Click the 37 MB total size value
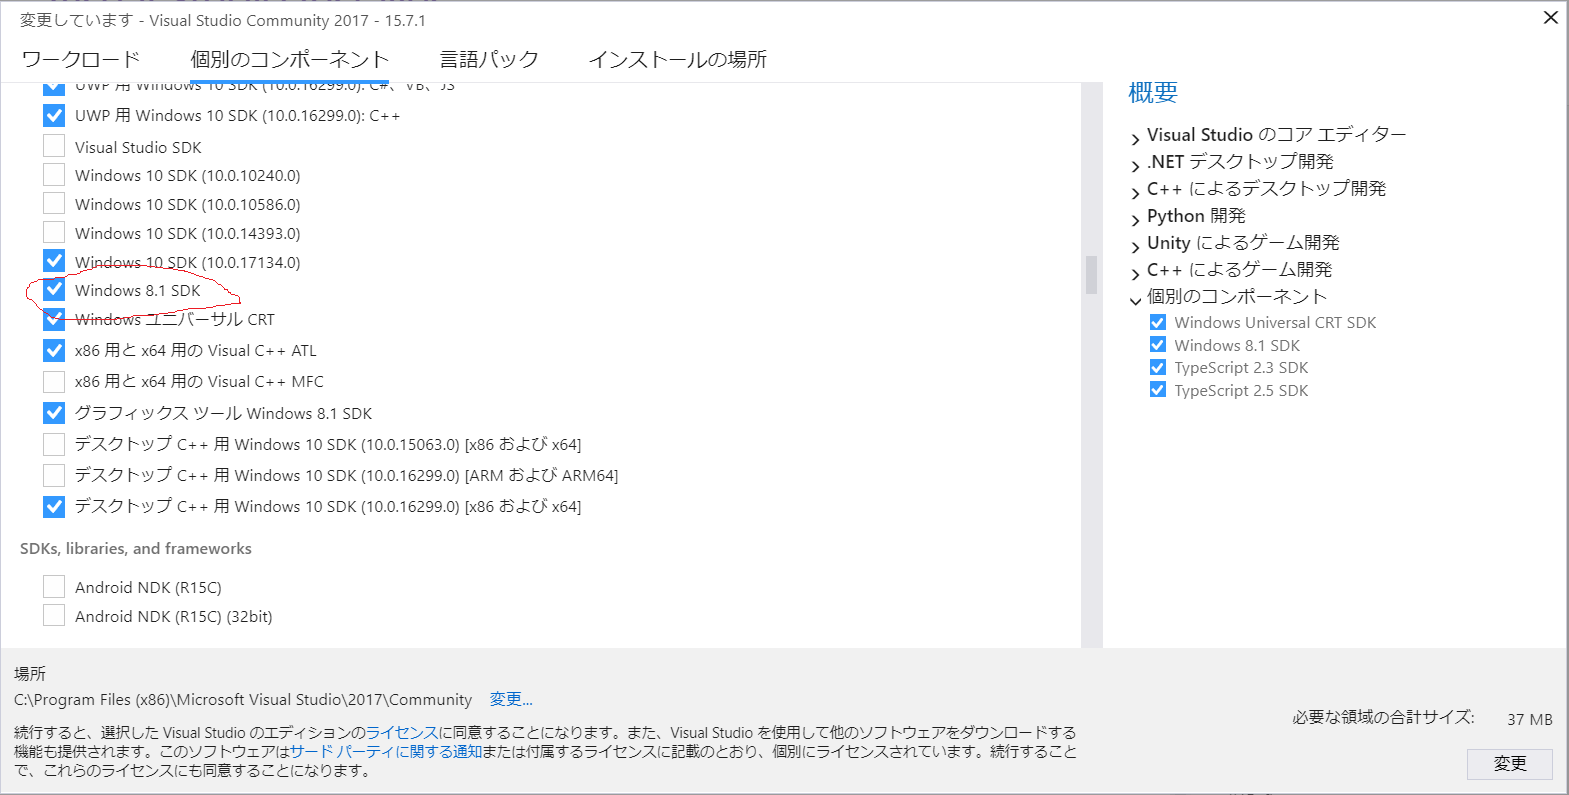1569x795 pixels. [1530, 719]
